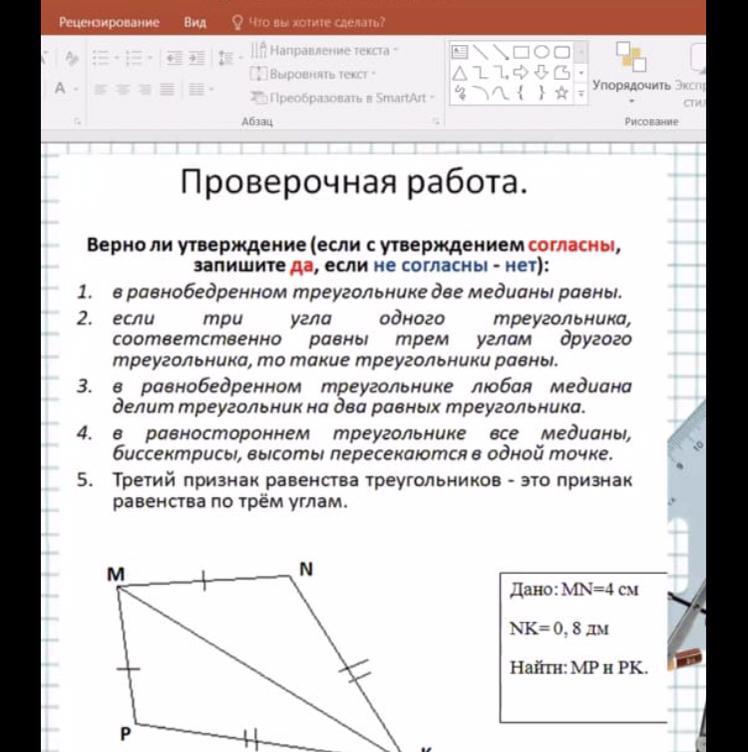Select the Right Brace shape
The image size is (748, 752).
(542, 92)
